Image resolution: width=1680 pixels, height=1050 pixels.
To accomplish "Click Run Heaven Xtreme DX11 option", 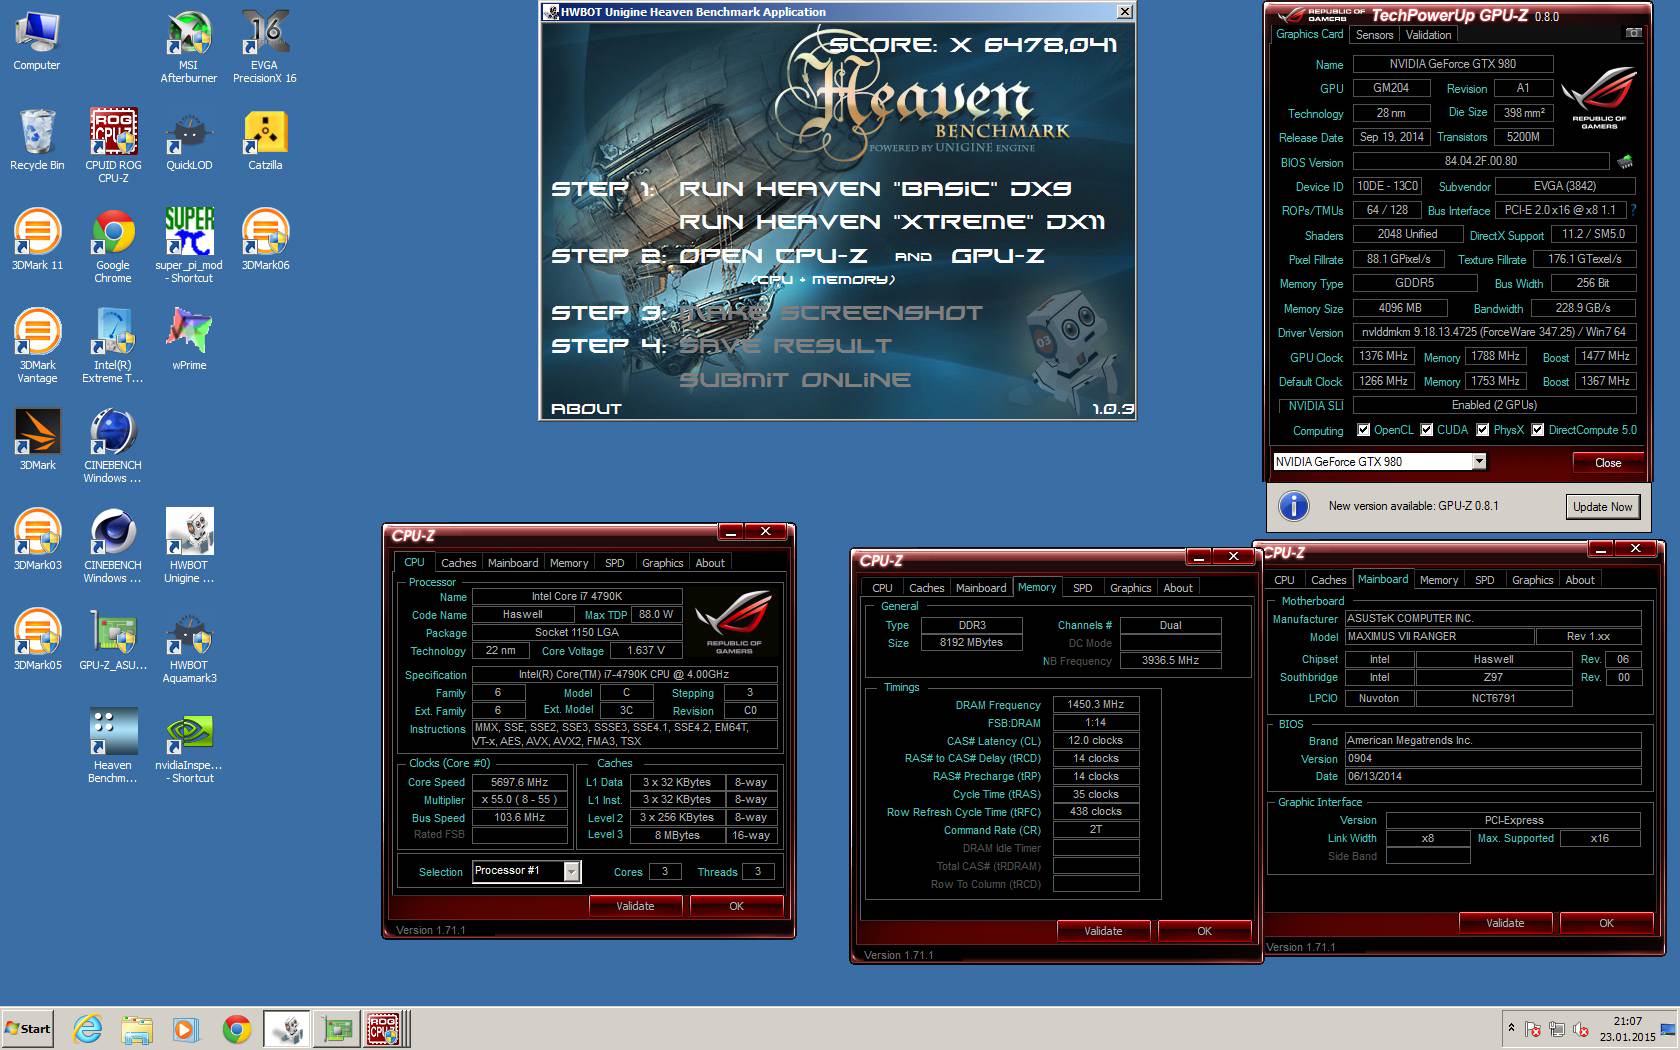I will coord(892,222).
